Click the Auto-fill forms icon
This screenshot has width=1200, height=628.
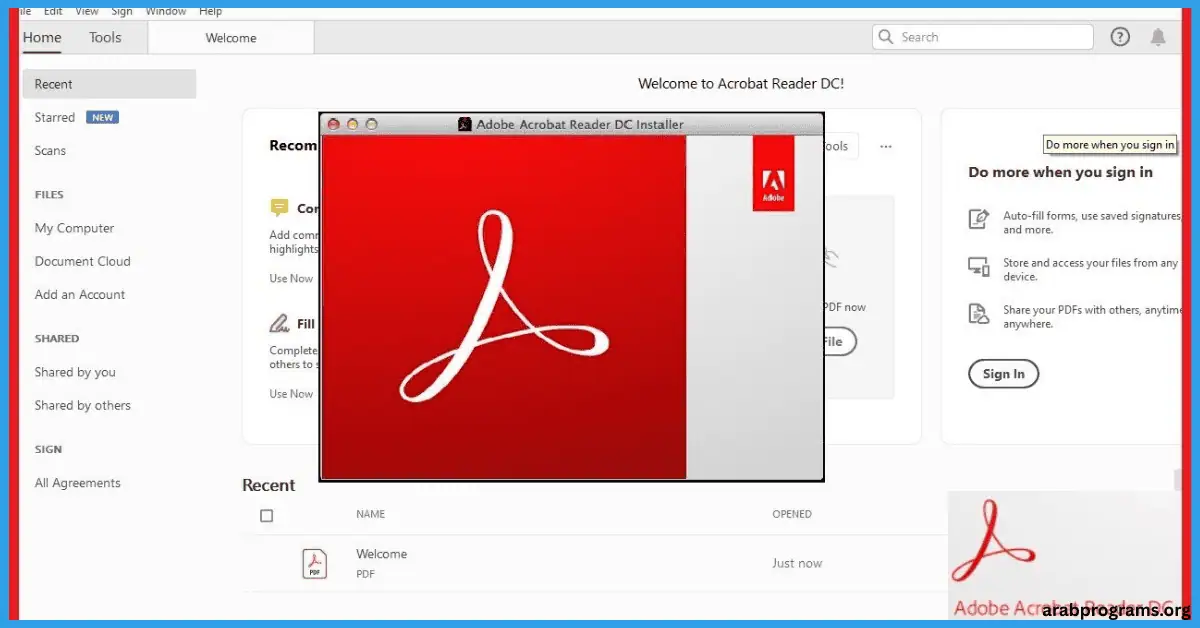click(978, 219)
